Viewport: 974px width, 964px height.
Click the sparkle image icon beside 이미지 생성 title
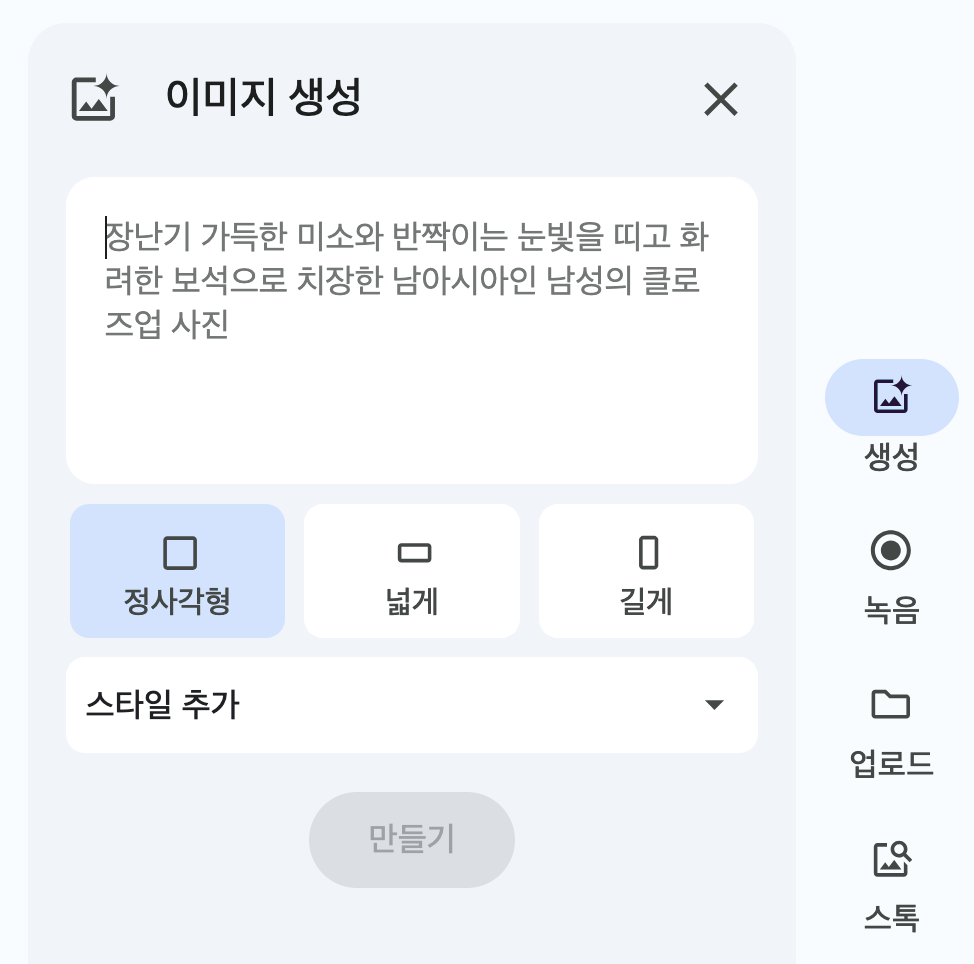click(95, 99)
